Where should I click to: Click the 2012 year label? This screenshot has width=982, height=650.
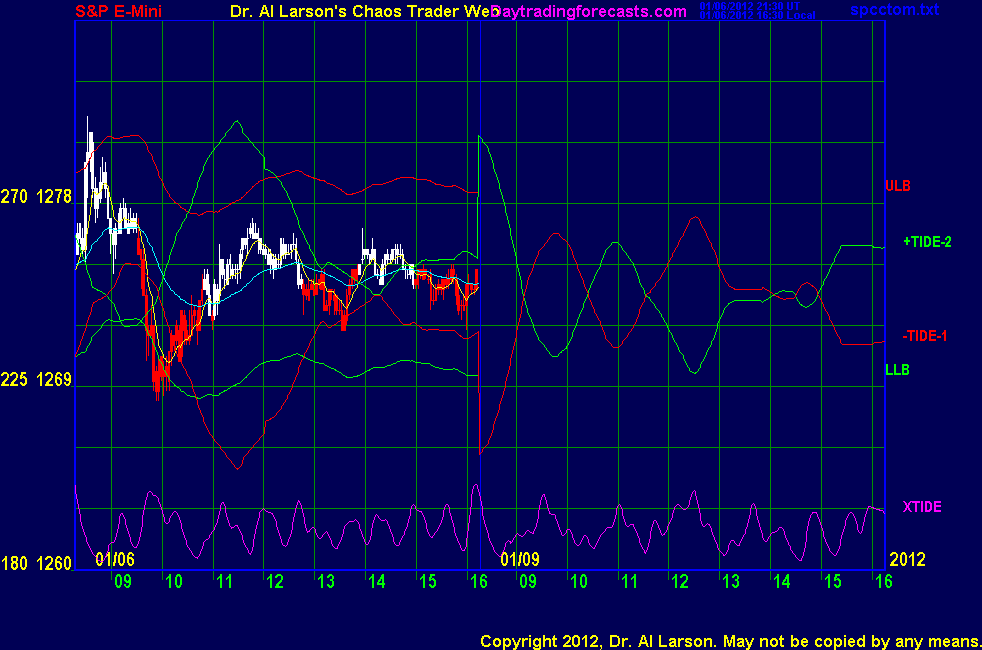(x=908, y=558)
